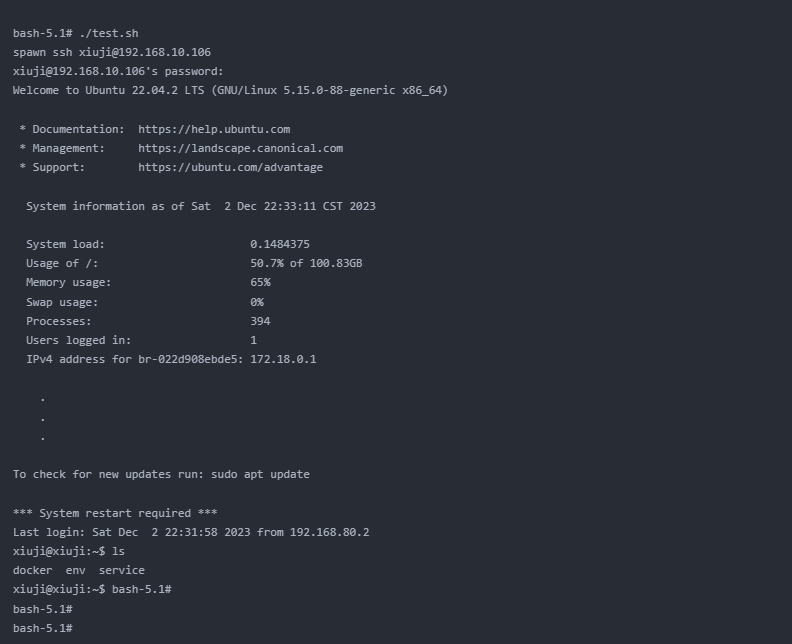This screenshot has width=792, height=644.
Task: Click the https://ubuntu.com/advantage support URL
Action: coord(230,167)
